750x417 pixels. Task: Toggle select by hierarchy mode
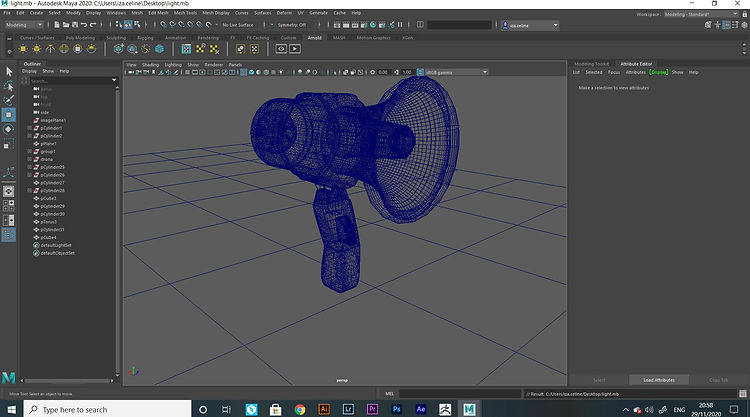119,24
